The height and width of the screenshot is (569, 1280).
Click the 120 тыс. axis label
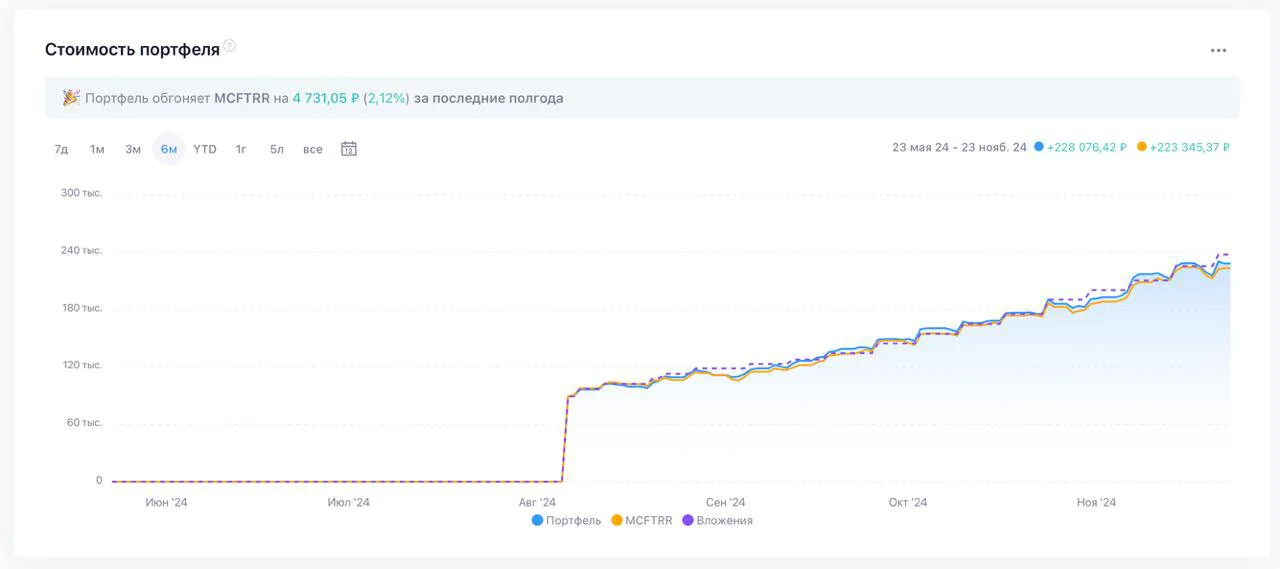point(82,366)
